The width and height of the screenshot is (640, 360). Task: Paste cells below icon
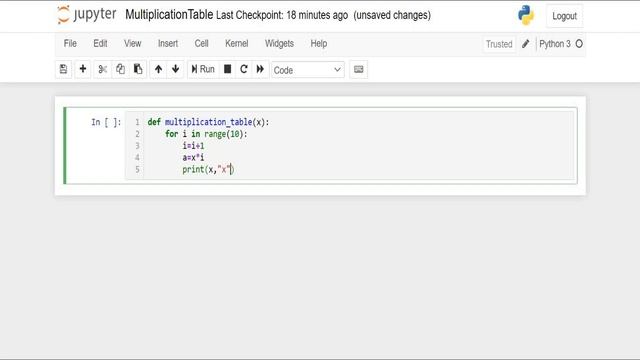138,69
